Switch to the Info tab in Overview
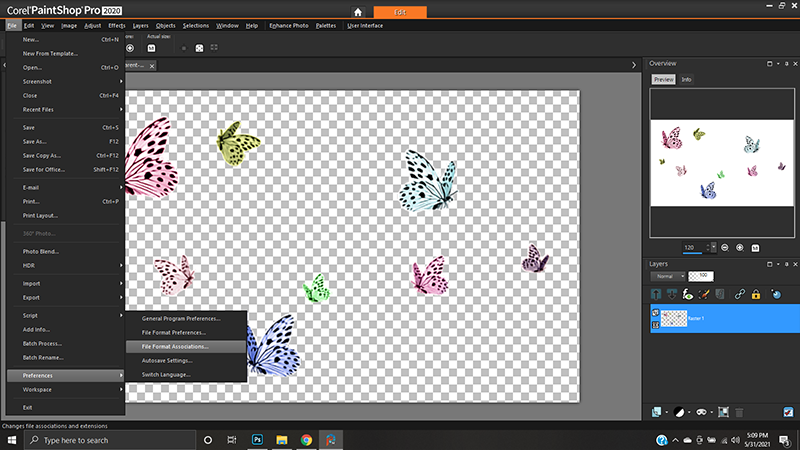Image resolution: width=800 pixels, height=450 pixels. tap(687, 79)
